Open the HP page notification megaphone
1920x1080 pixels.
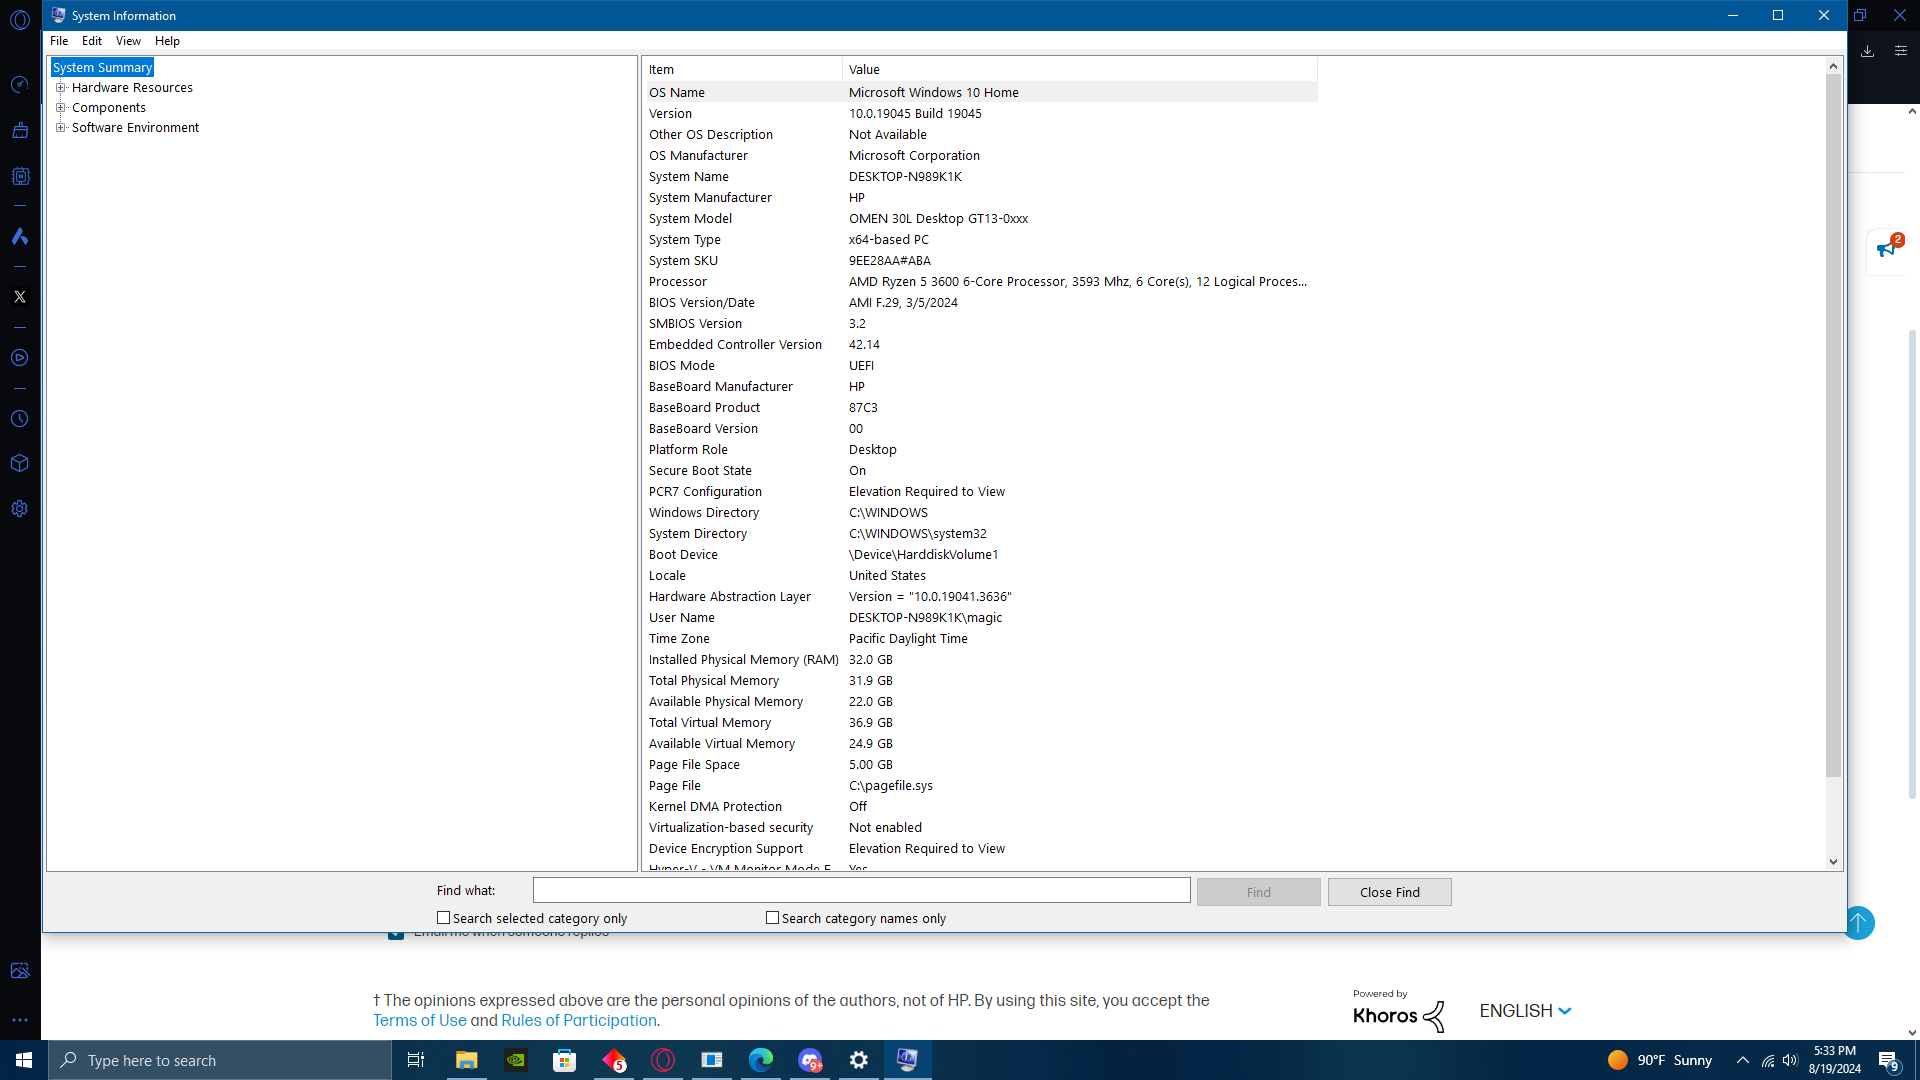1887,248
